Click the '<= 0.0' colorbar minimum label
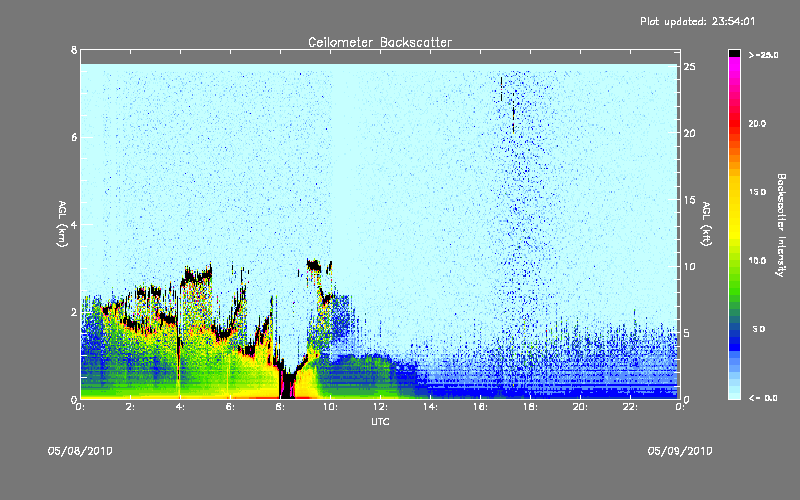 pos(763,398)
